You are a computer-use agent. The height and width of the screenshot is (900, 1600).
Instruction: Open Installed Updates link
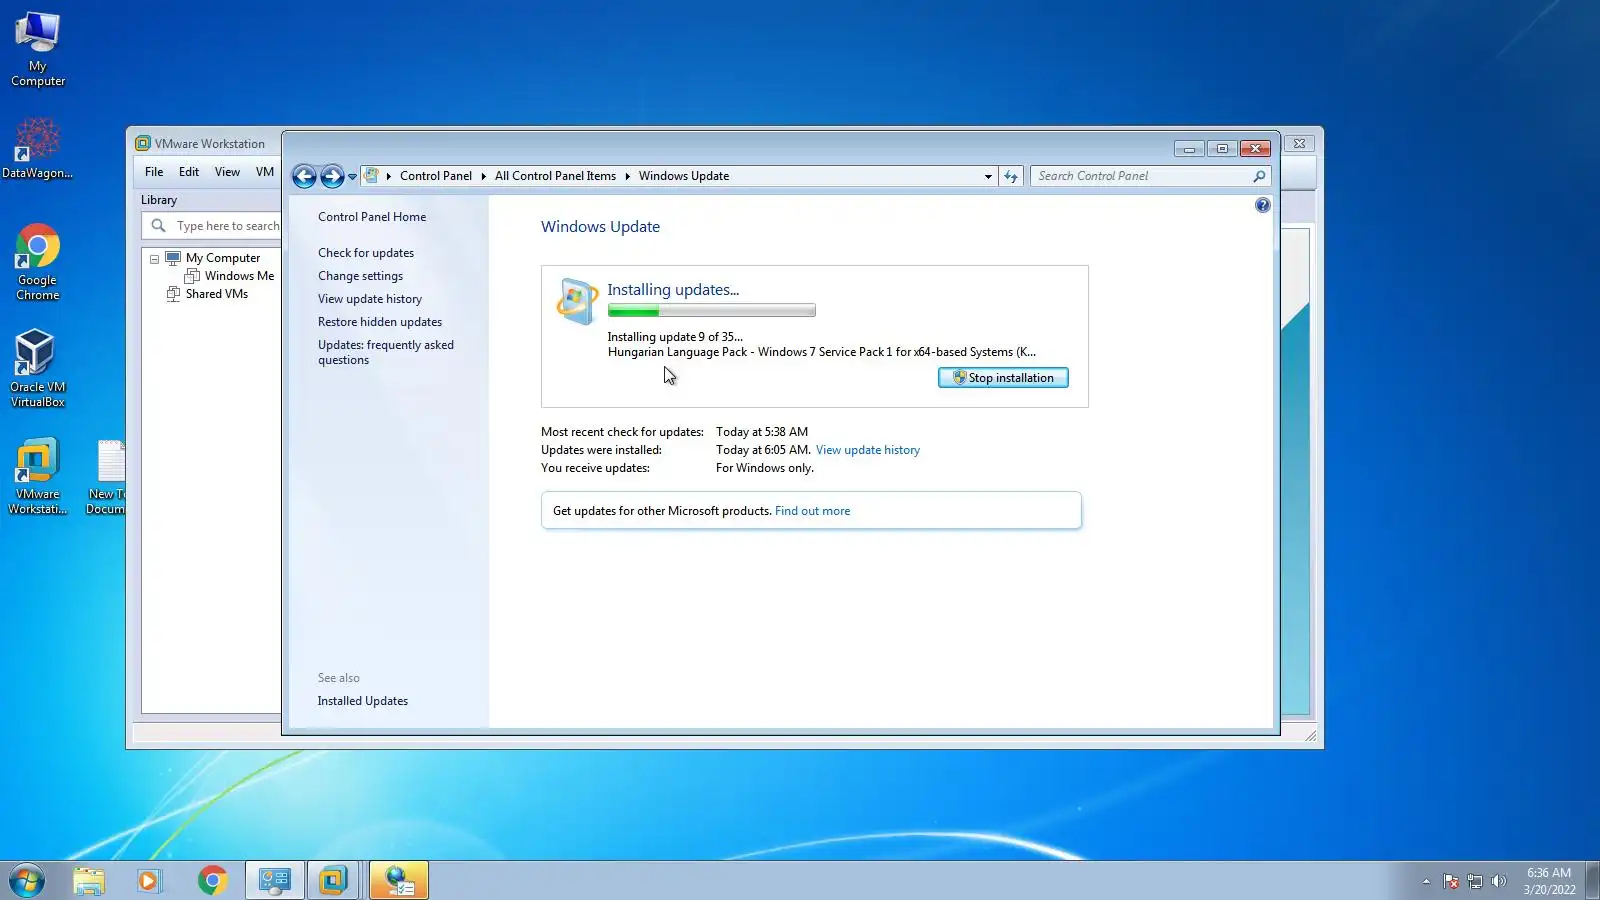click(x=363, y=701)
